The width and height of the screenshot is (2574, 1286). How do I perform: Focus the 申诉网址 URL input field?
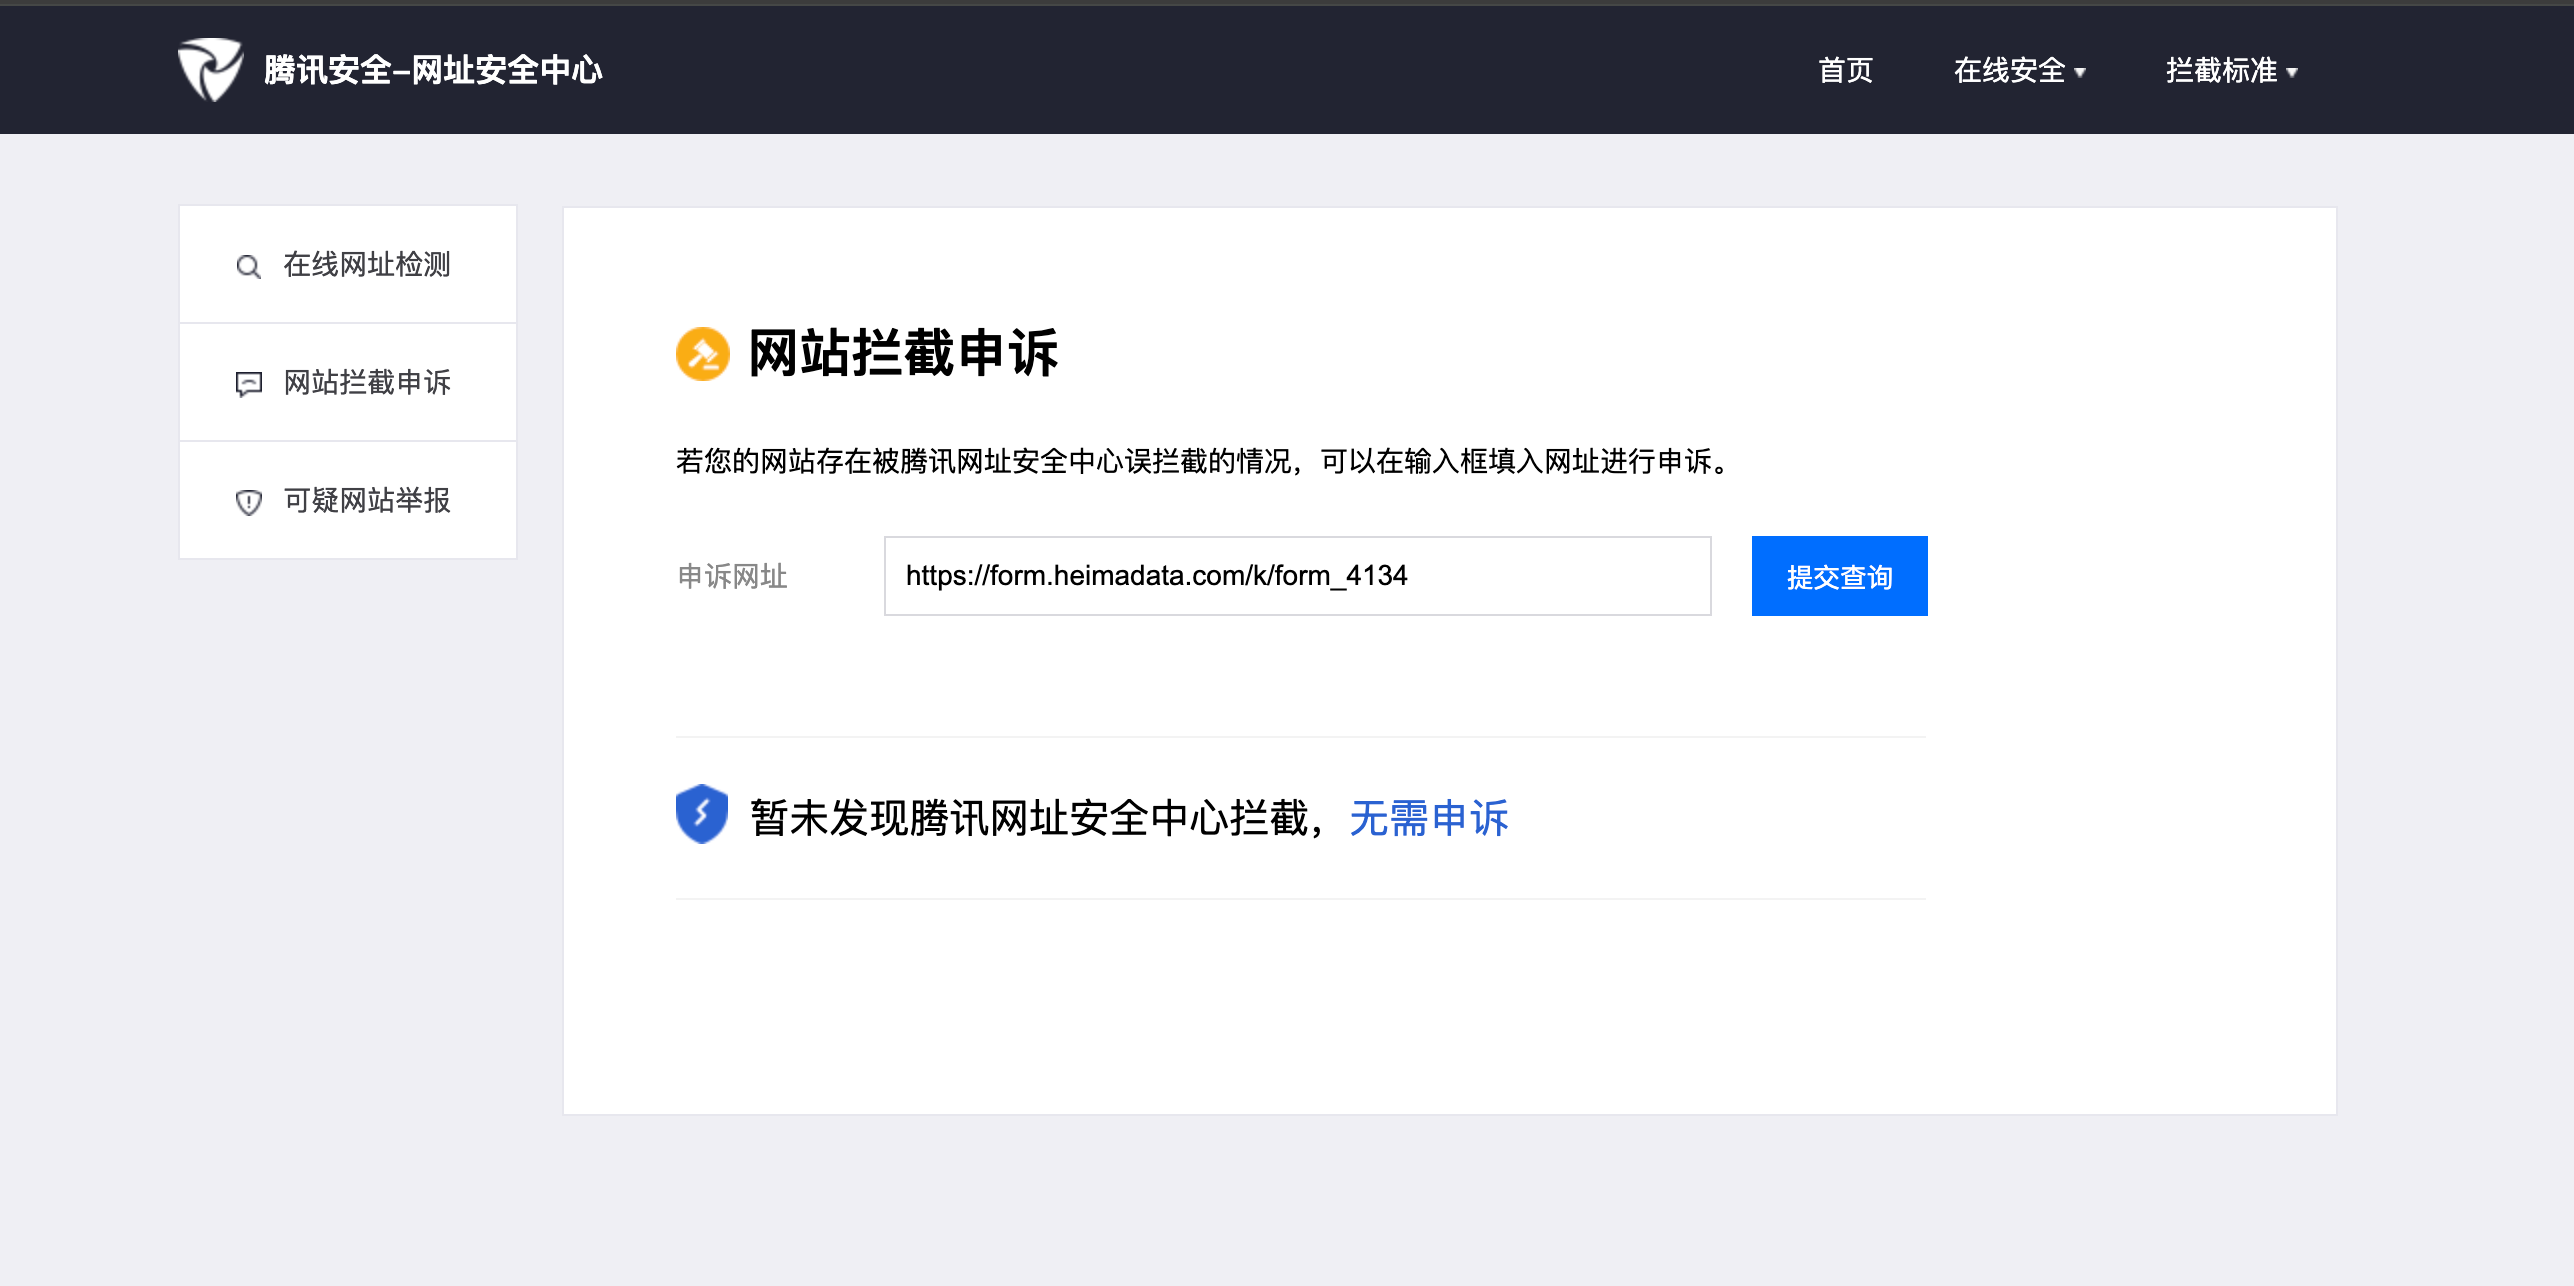pos(1296,576)
